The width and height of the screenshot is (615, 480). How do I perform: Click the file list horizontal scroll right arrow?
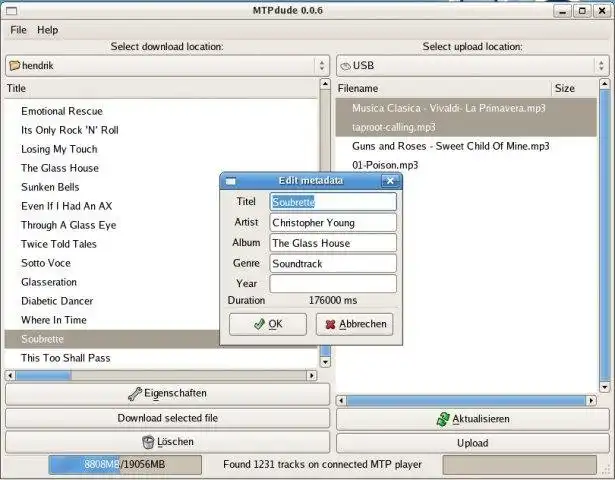pyautogui.click(x=591, y=400)
